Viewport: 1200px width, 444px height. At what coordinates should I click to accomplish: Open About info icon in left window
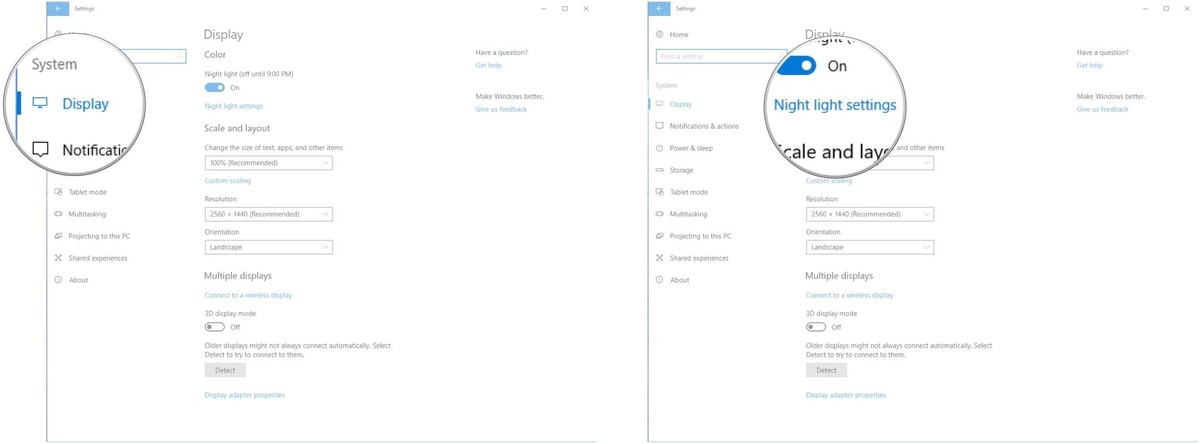point(59,280)
